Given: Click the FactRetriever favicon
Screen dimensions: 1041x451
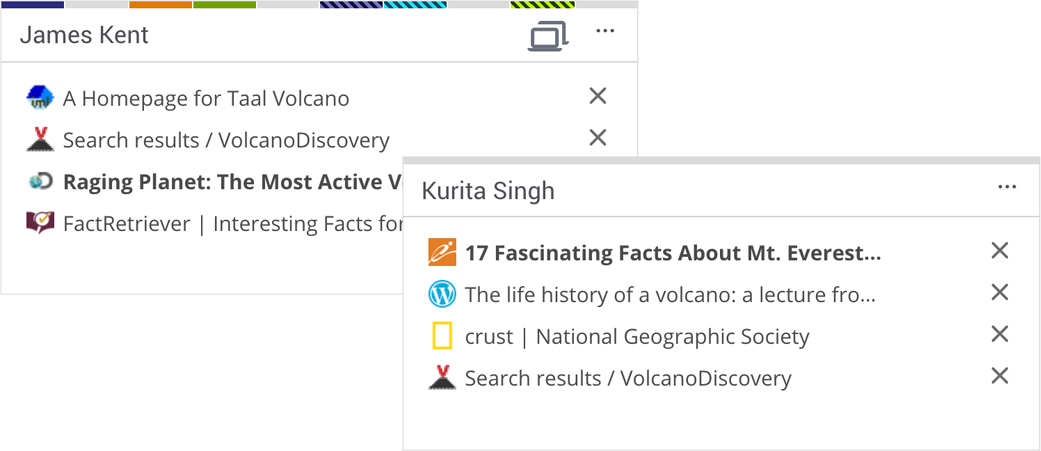Looking at the screenshot, I should [40, 223].
